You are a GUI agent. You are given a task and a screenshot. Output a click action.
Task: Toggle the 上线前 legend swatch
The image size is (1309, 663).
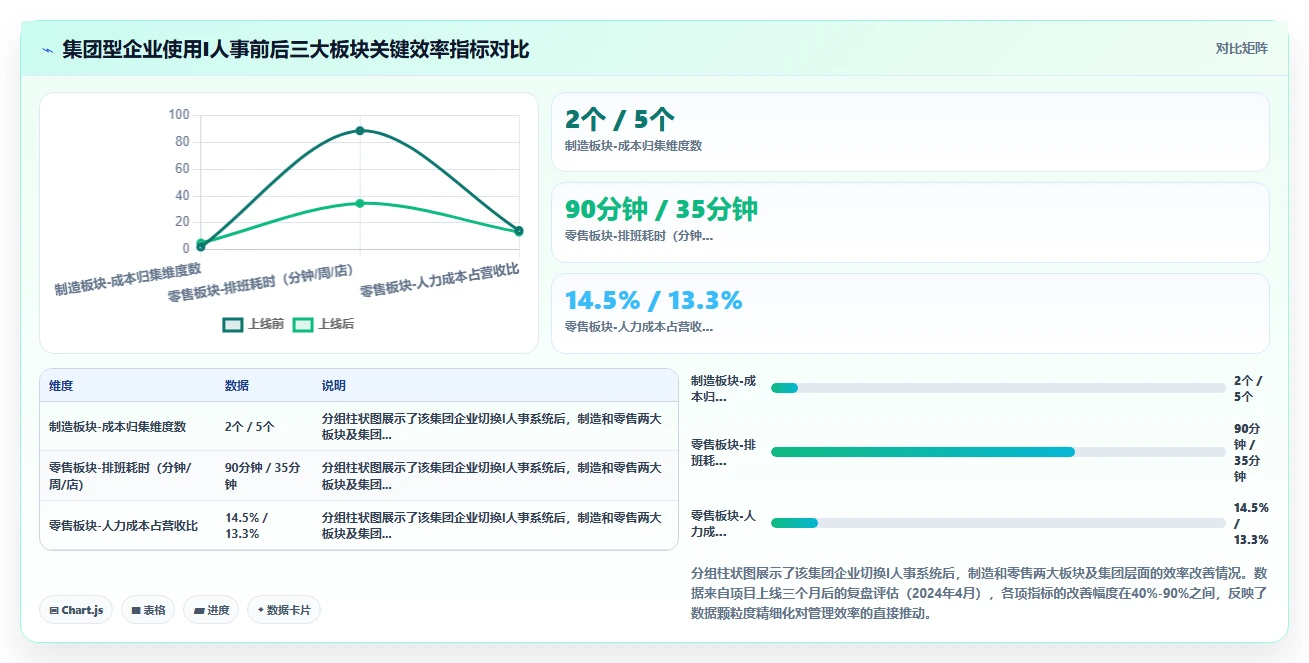[233, 324]
